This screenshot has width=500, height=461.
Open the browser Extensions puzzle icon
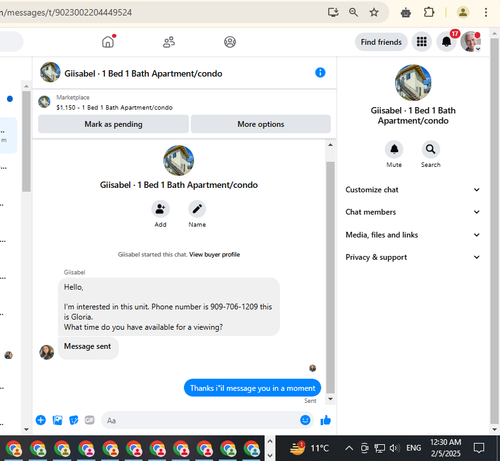point(429,13)
